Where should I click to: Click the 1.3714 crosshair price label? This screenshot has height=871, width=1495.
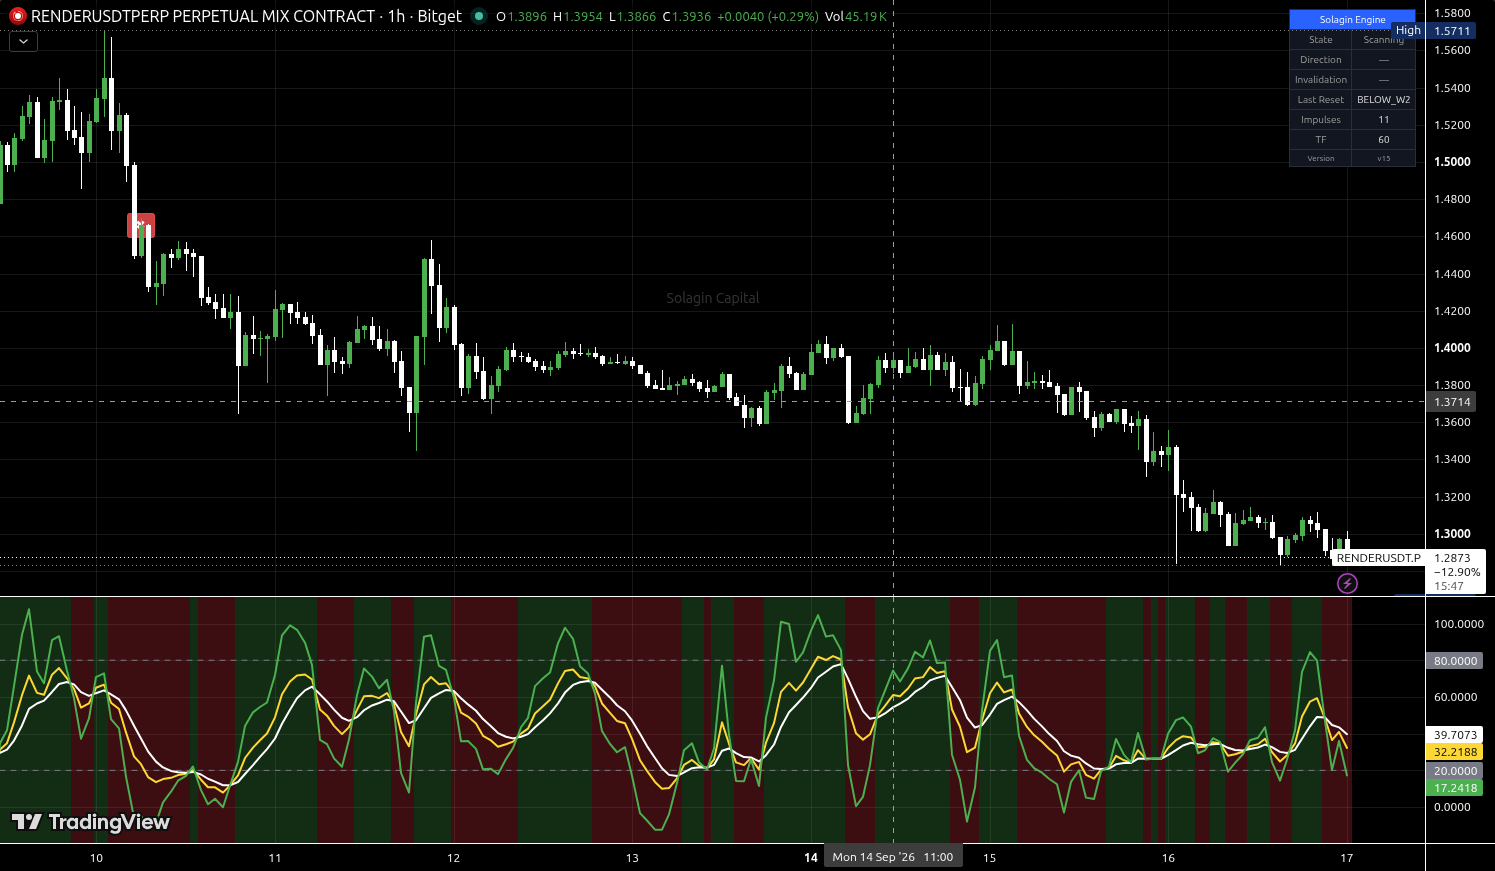(x=1452, y=402)
